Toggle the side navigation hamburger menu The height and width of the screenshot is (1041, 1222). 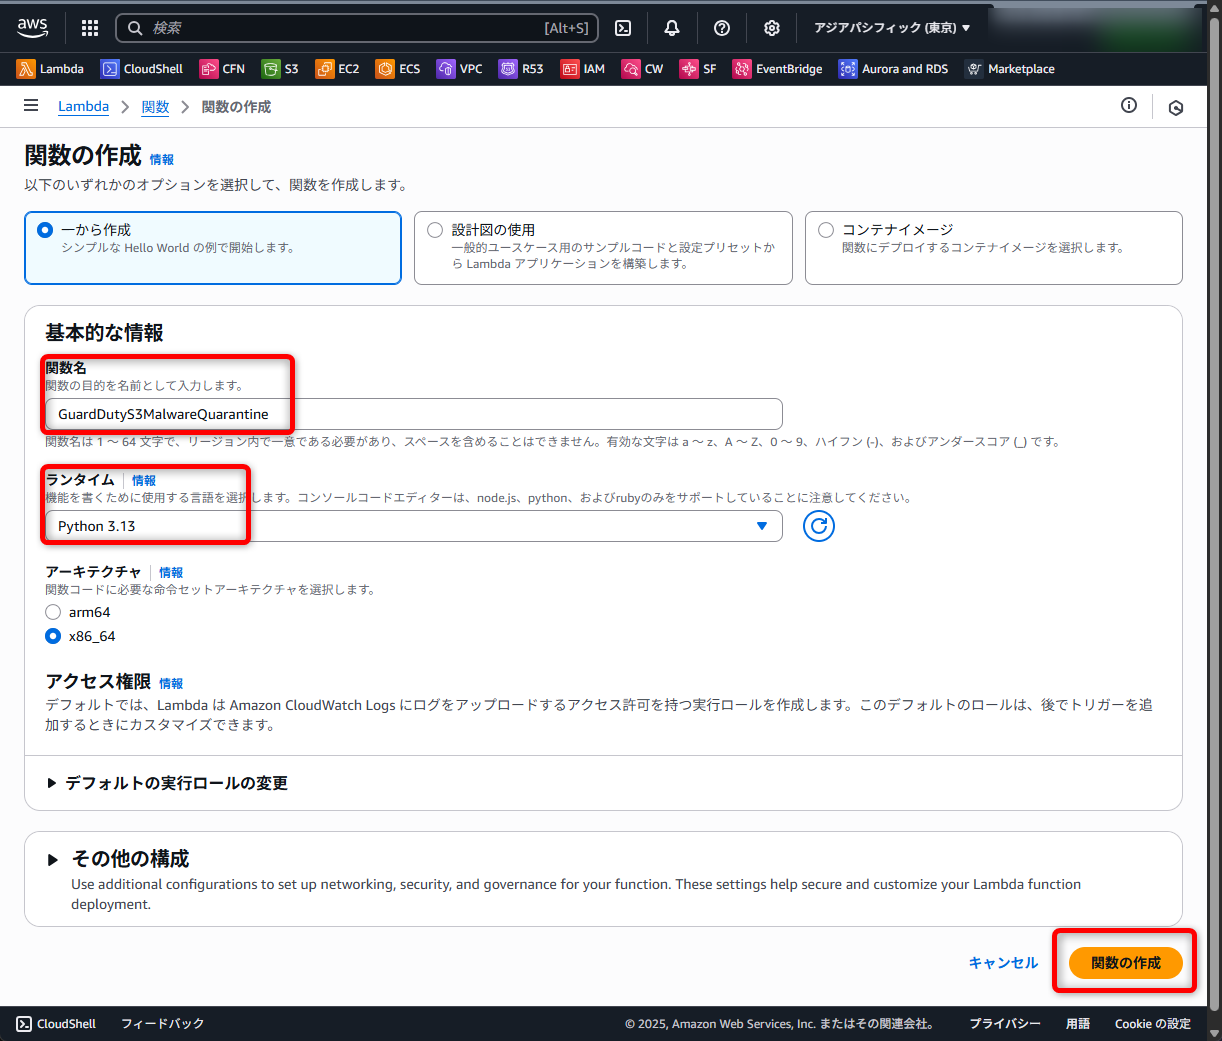click(31, 105)
